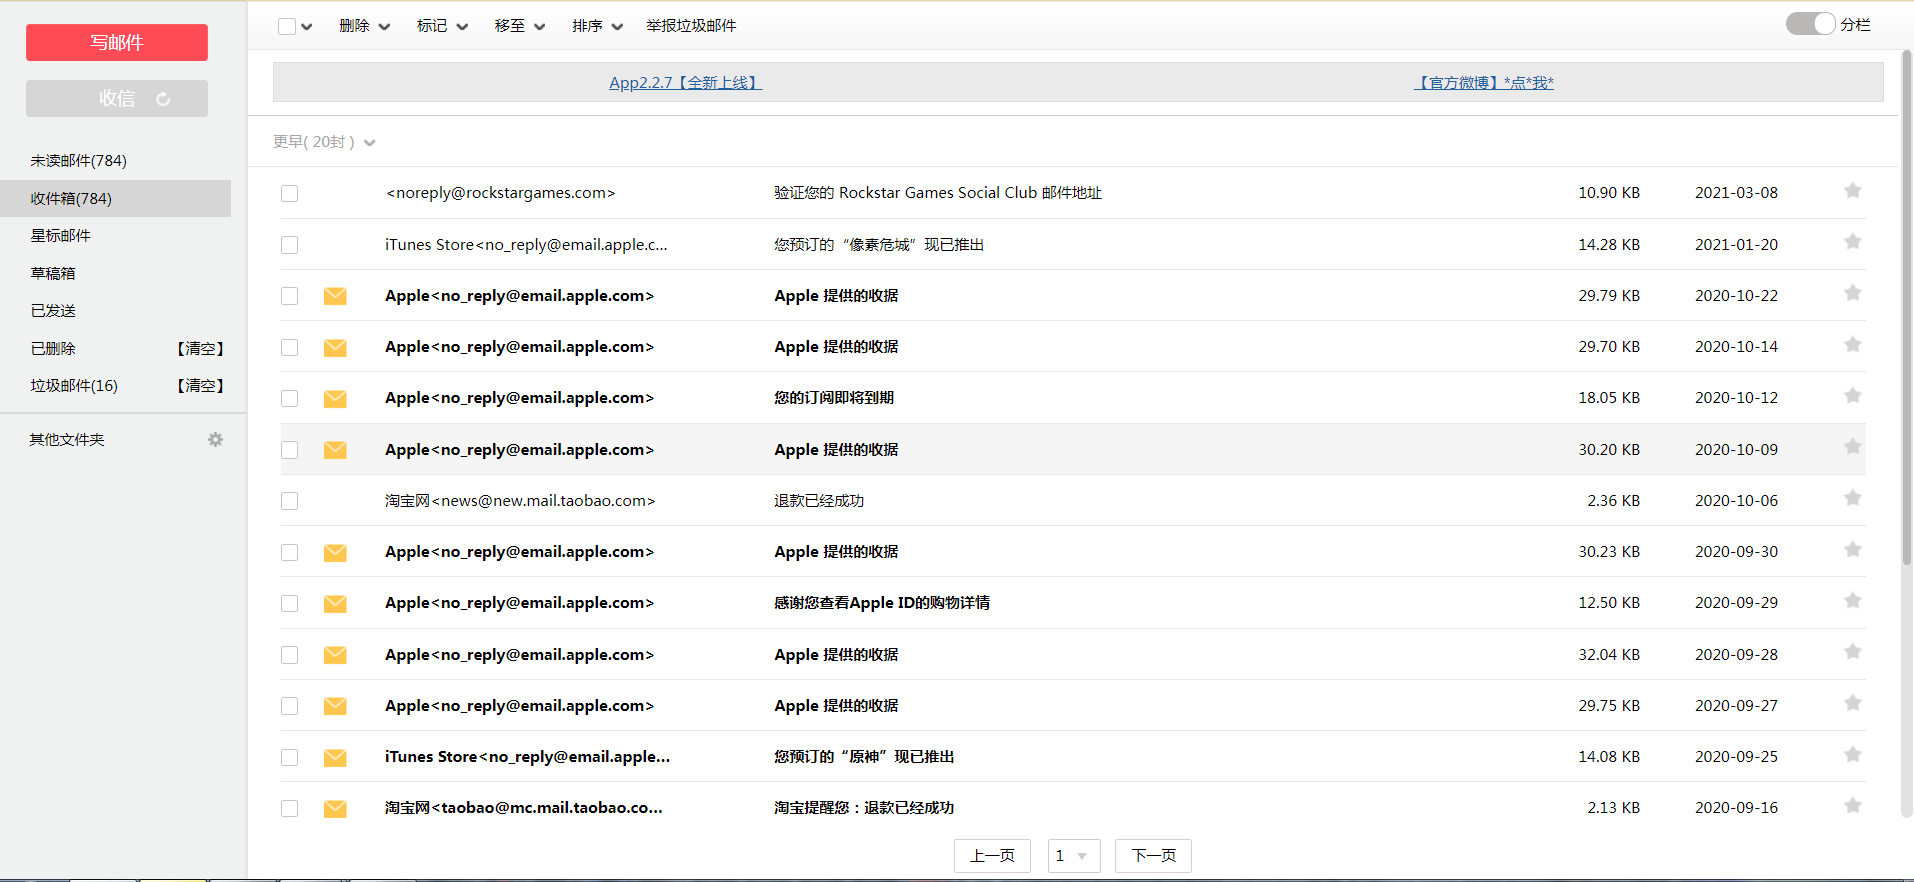1914x882 pixels.
Task: Go to the 草稿箱 drafts folder
Action: (53, 273)
